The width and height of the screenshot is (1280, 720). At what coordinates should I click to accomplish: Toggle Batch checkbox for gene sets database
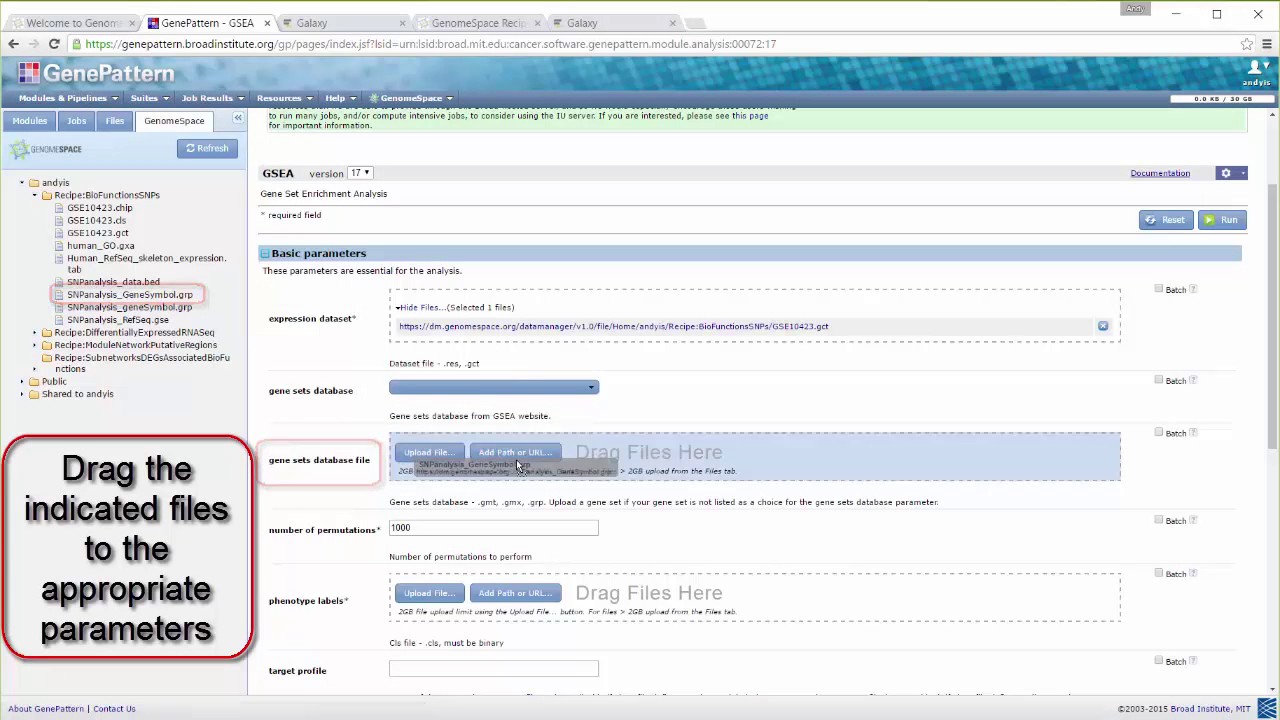coord(1159,380)
